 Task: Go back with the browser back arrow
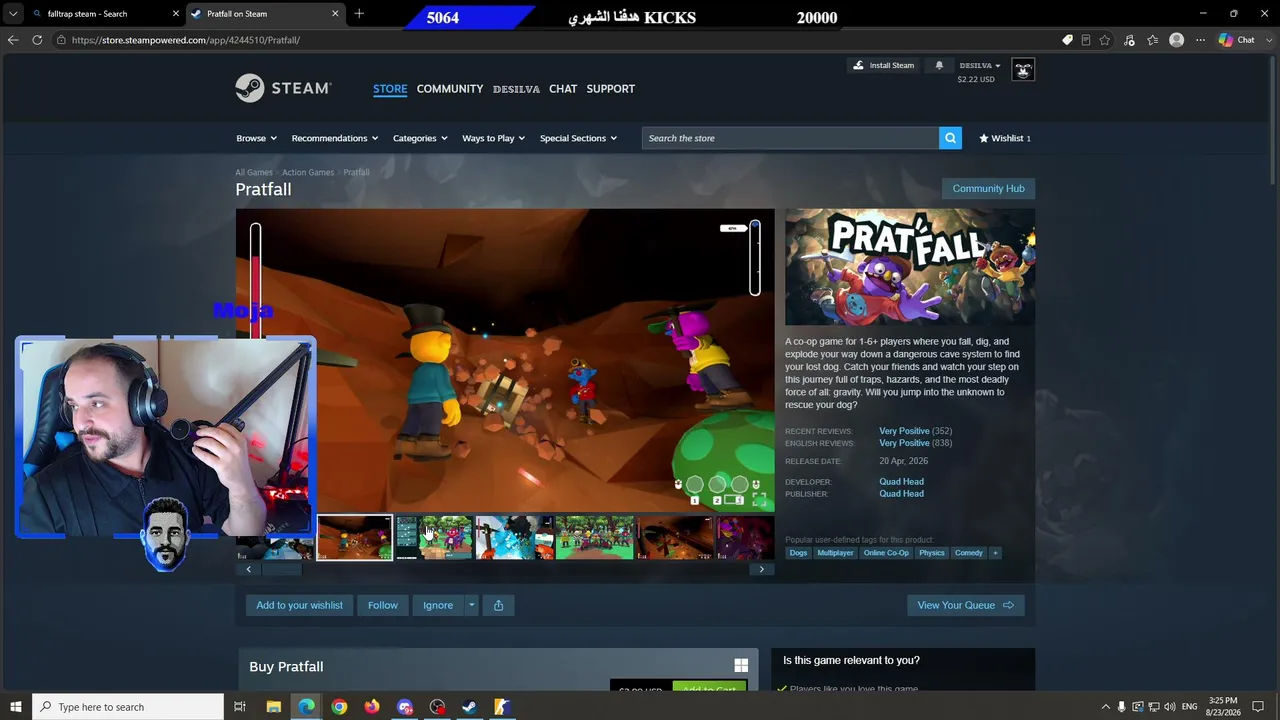13,40
